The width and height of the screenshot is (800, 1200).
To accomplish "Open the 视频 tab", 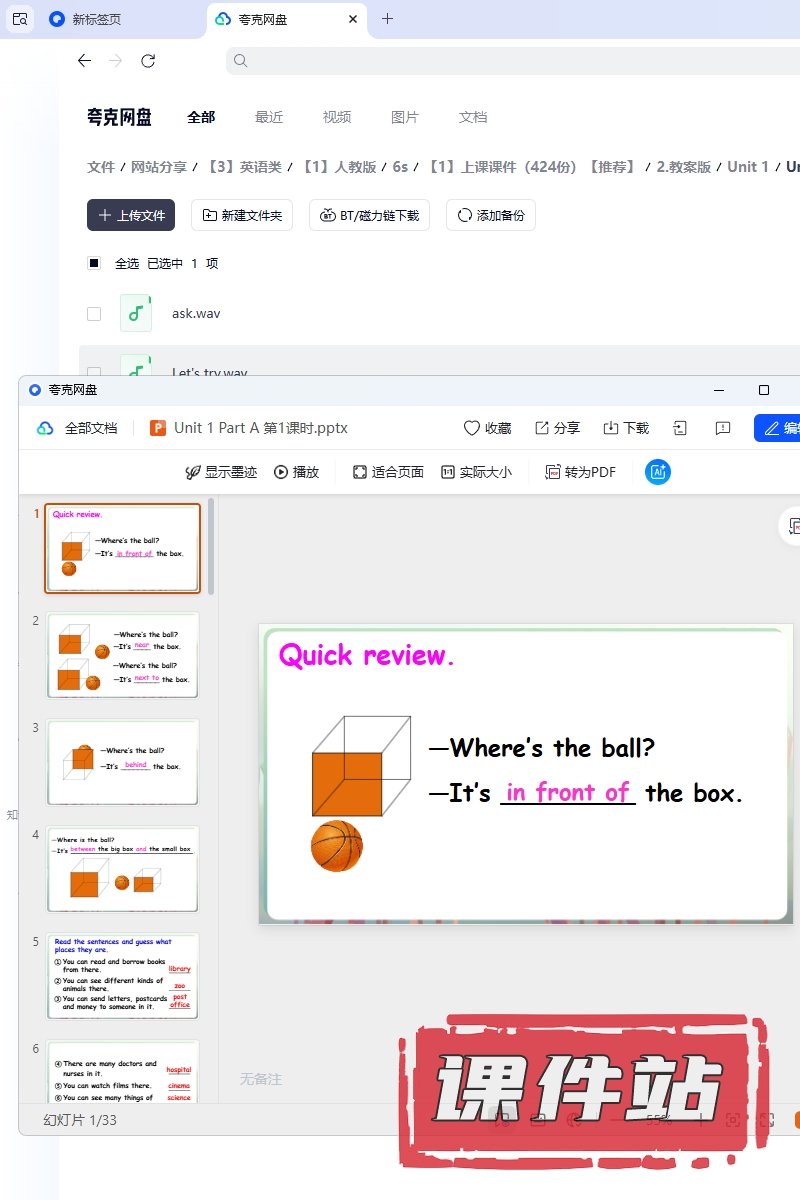I will (x=337, y=117).
